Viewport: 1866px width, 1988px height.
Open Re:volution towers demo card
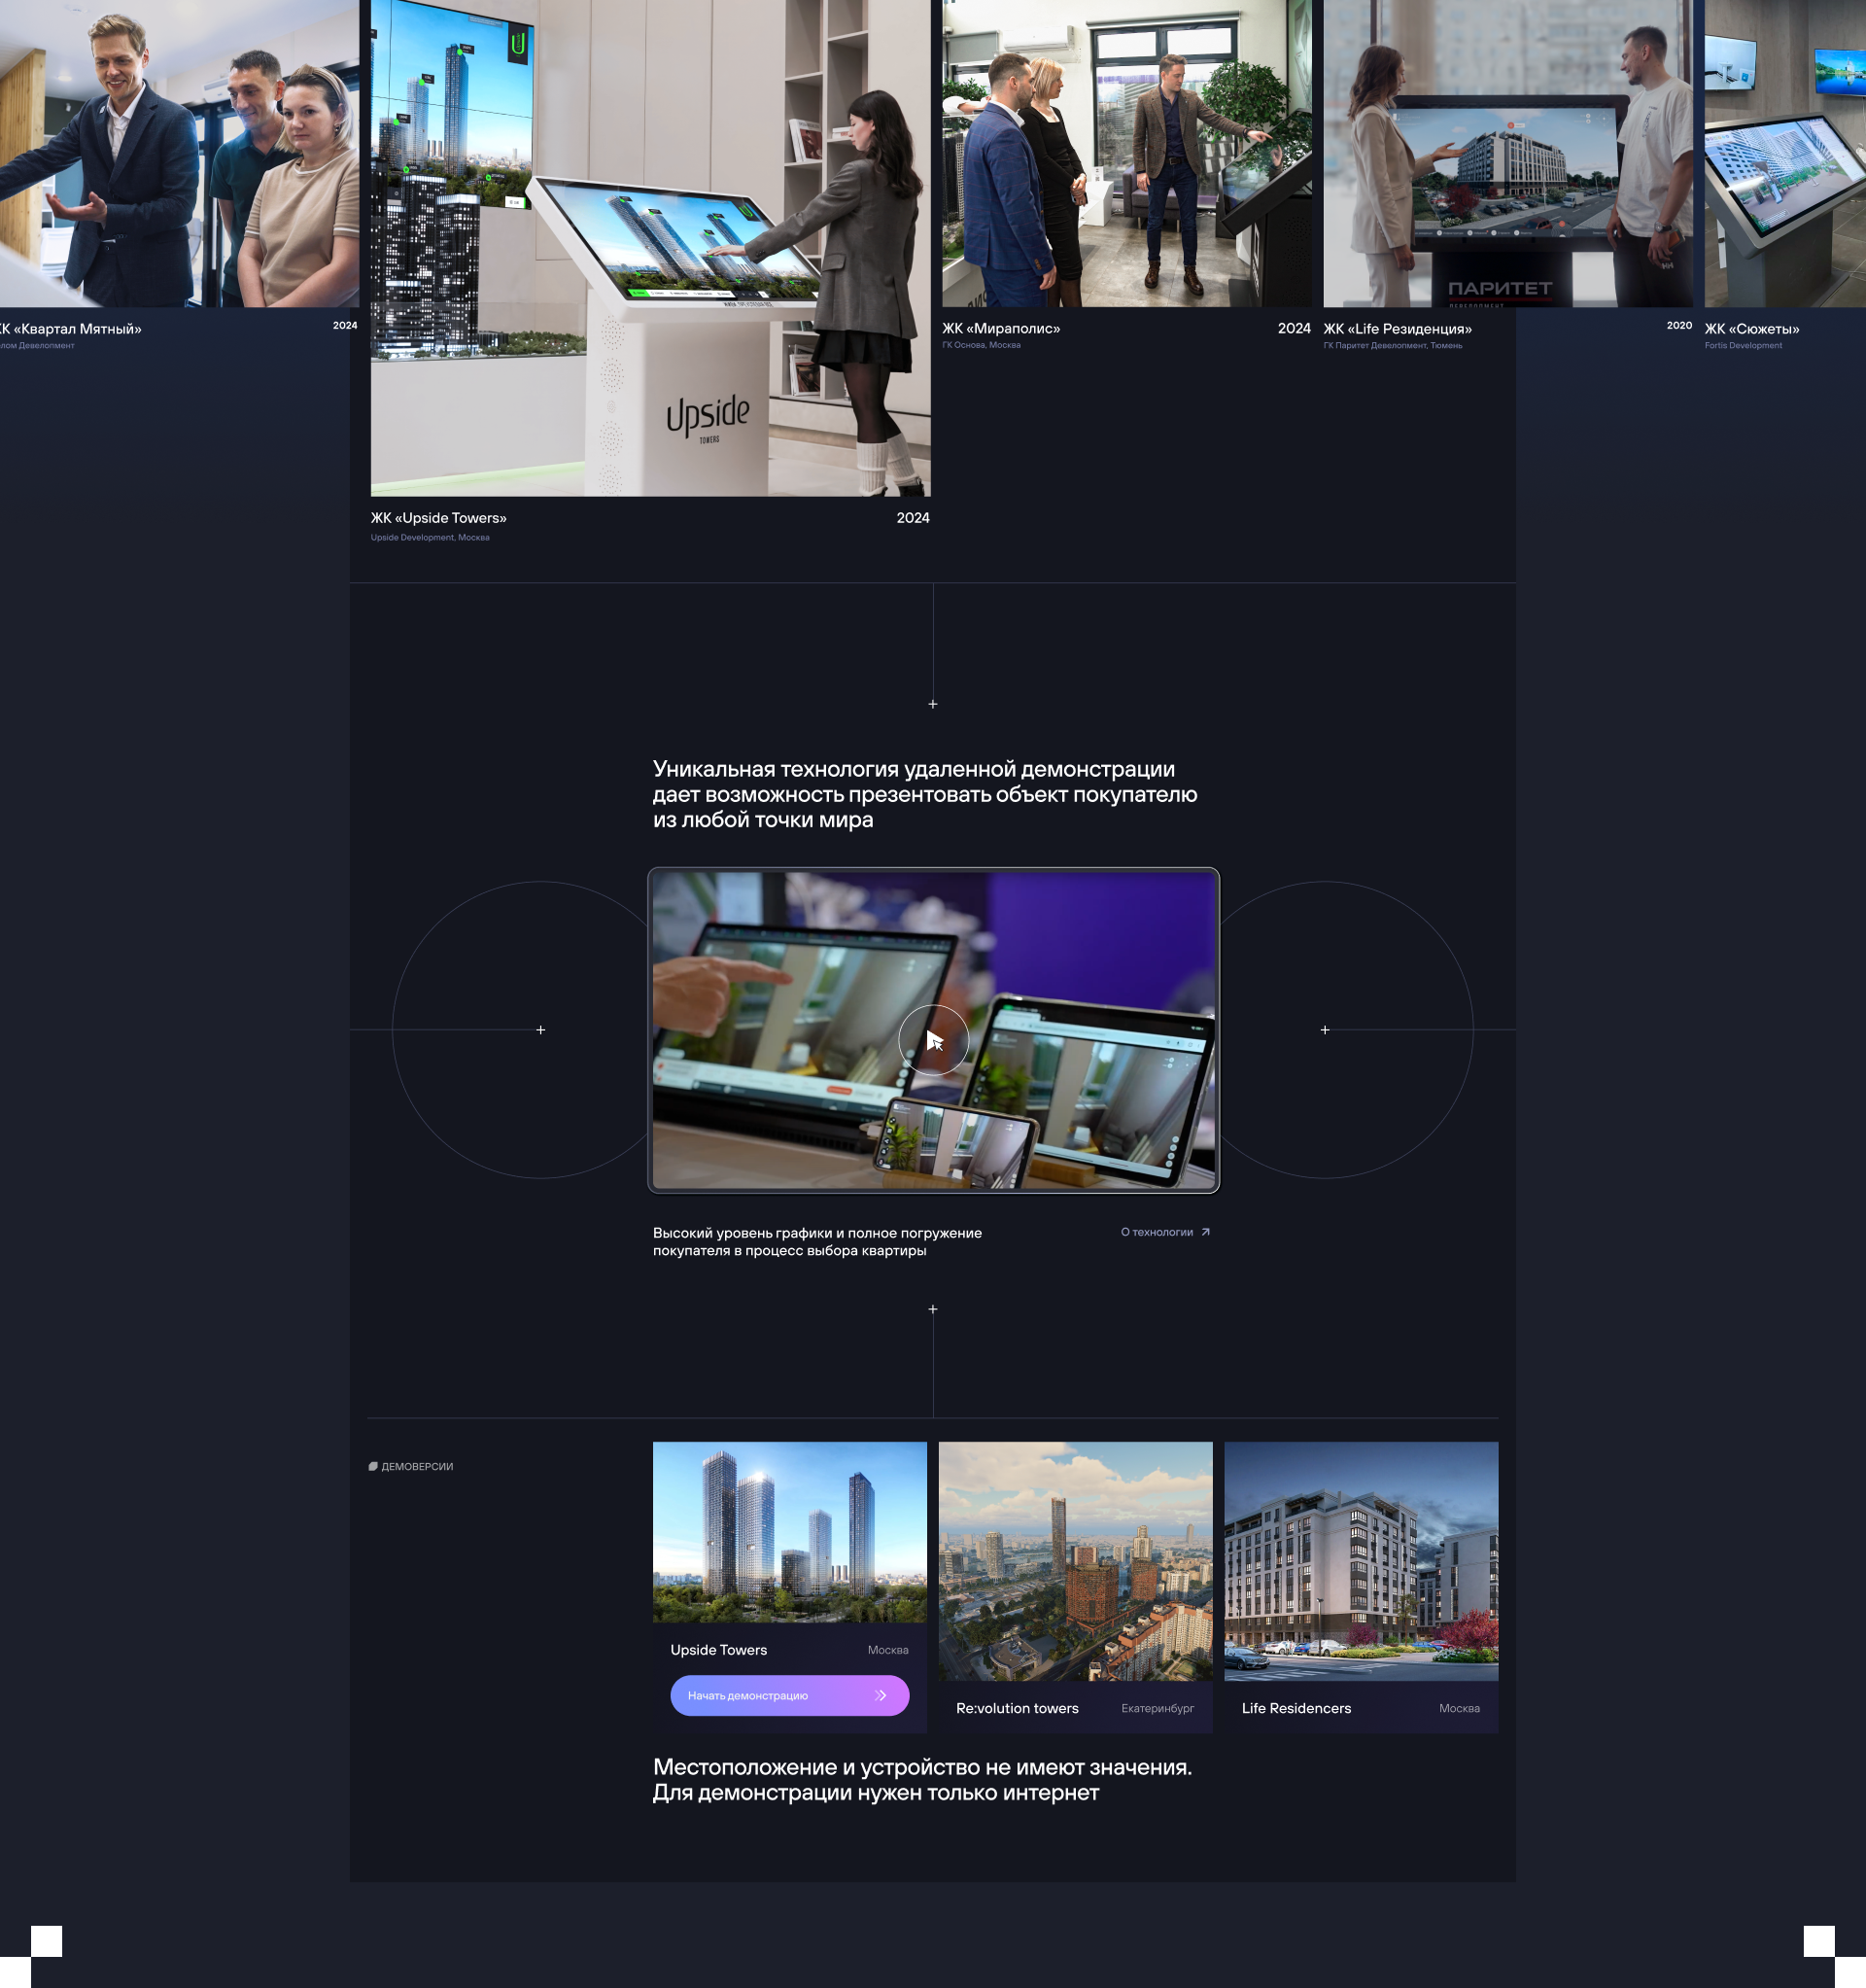click(1075, 1560)
